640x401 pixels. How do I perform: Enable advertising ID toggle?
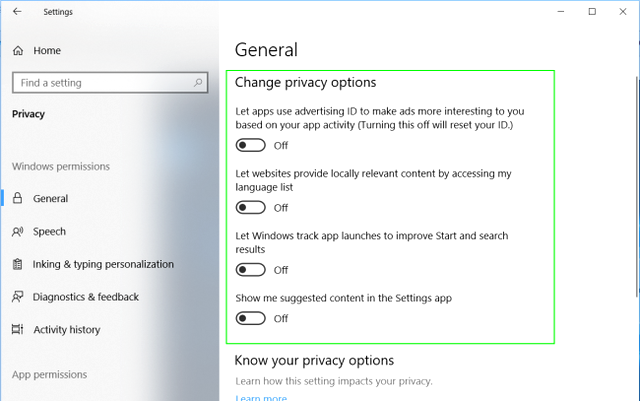coord(250,145)
